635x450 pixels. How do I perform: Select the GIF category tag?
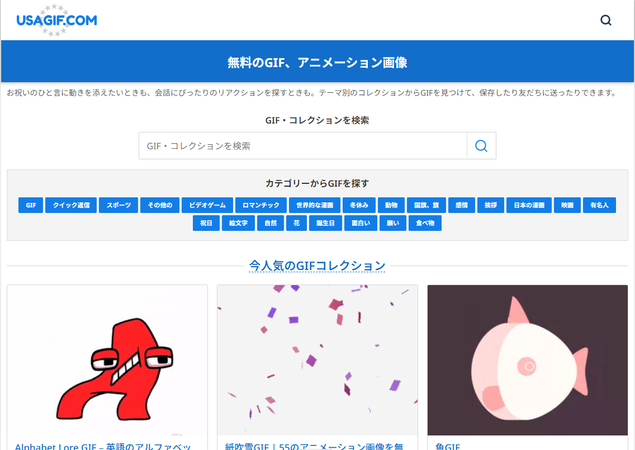coord(31,205)
